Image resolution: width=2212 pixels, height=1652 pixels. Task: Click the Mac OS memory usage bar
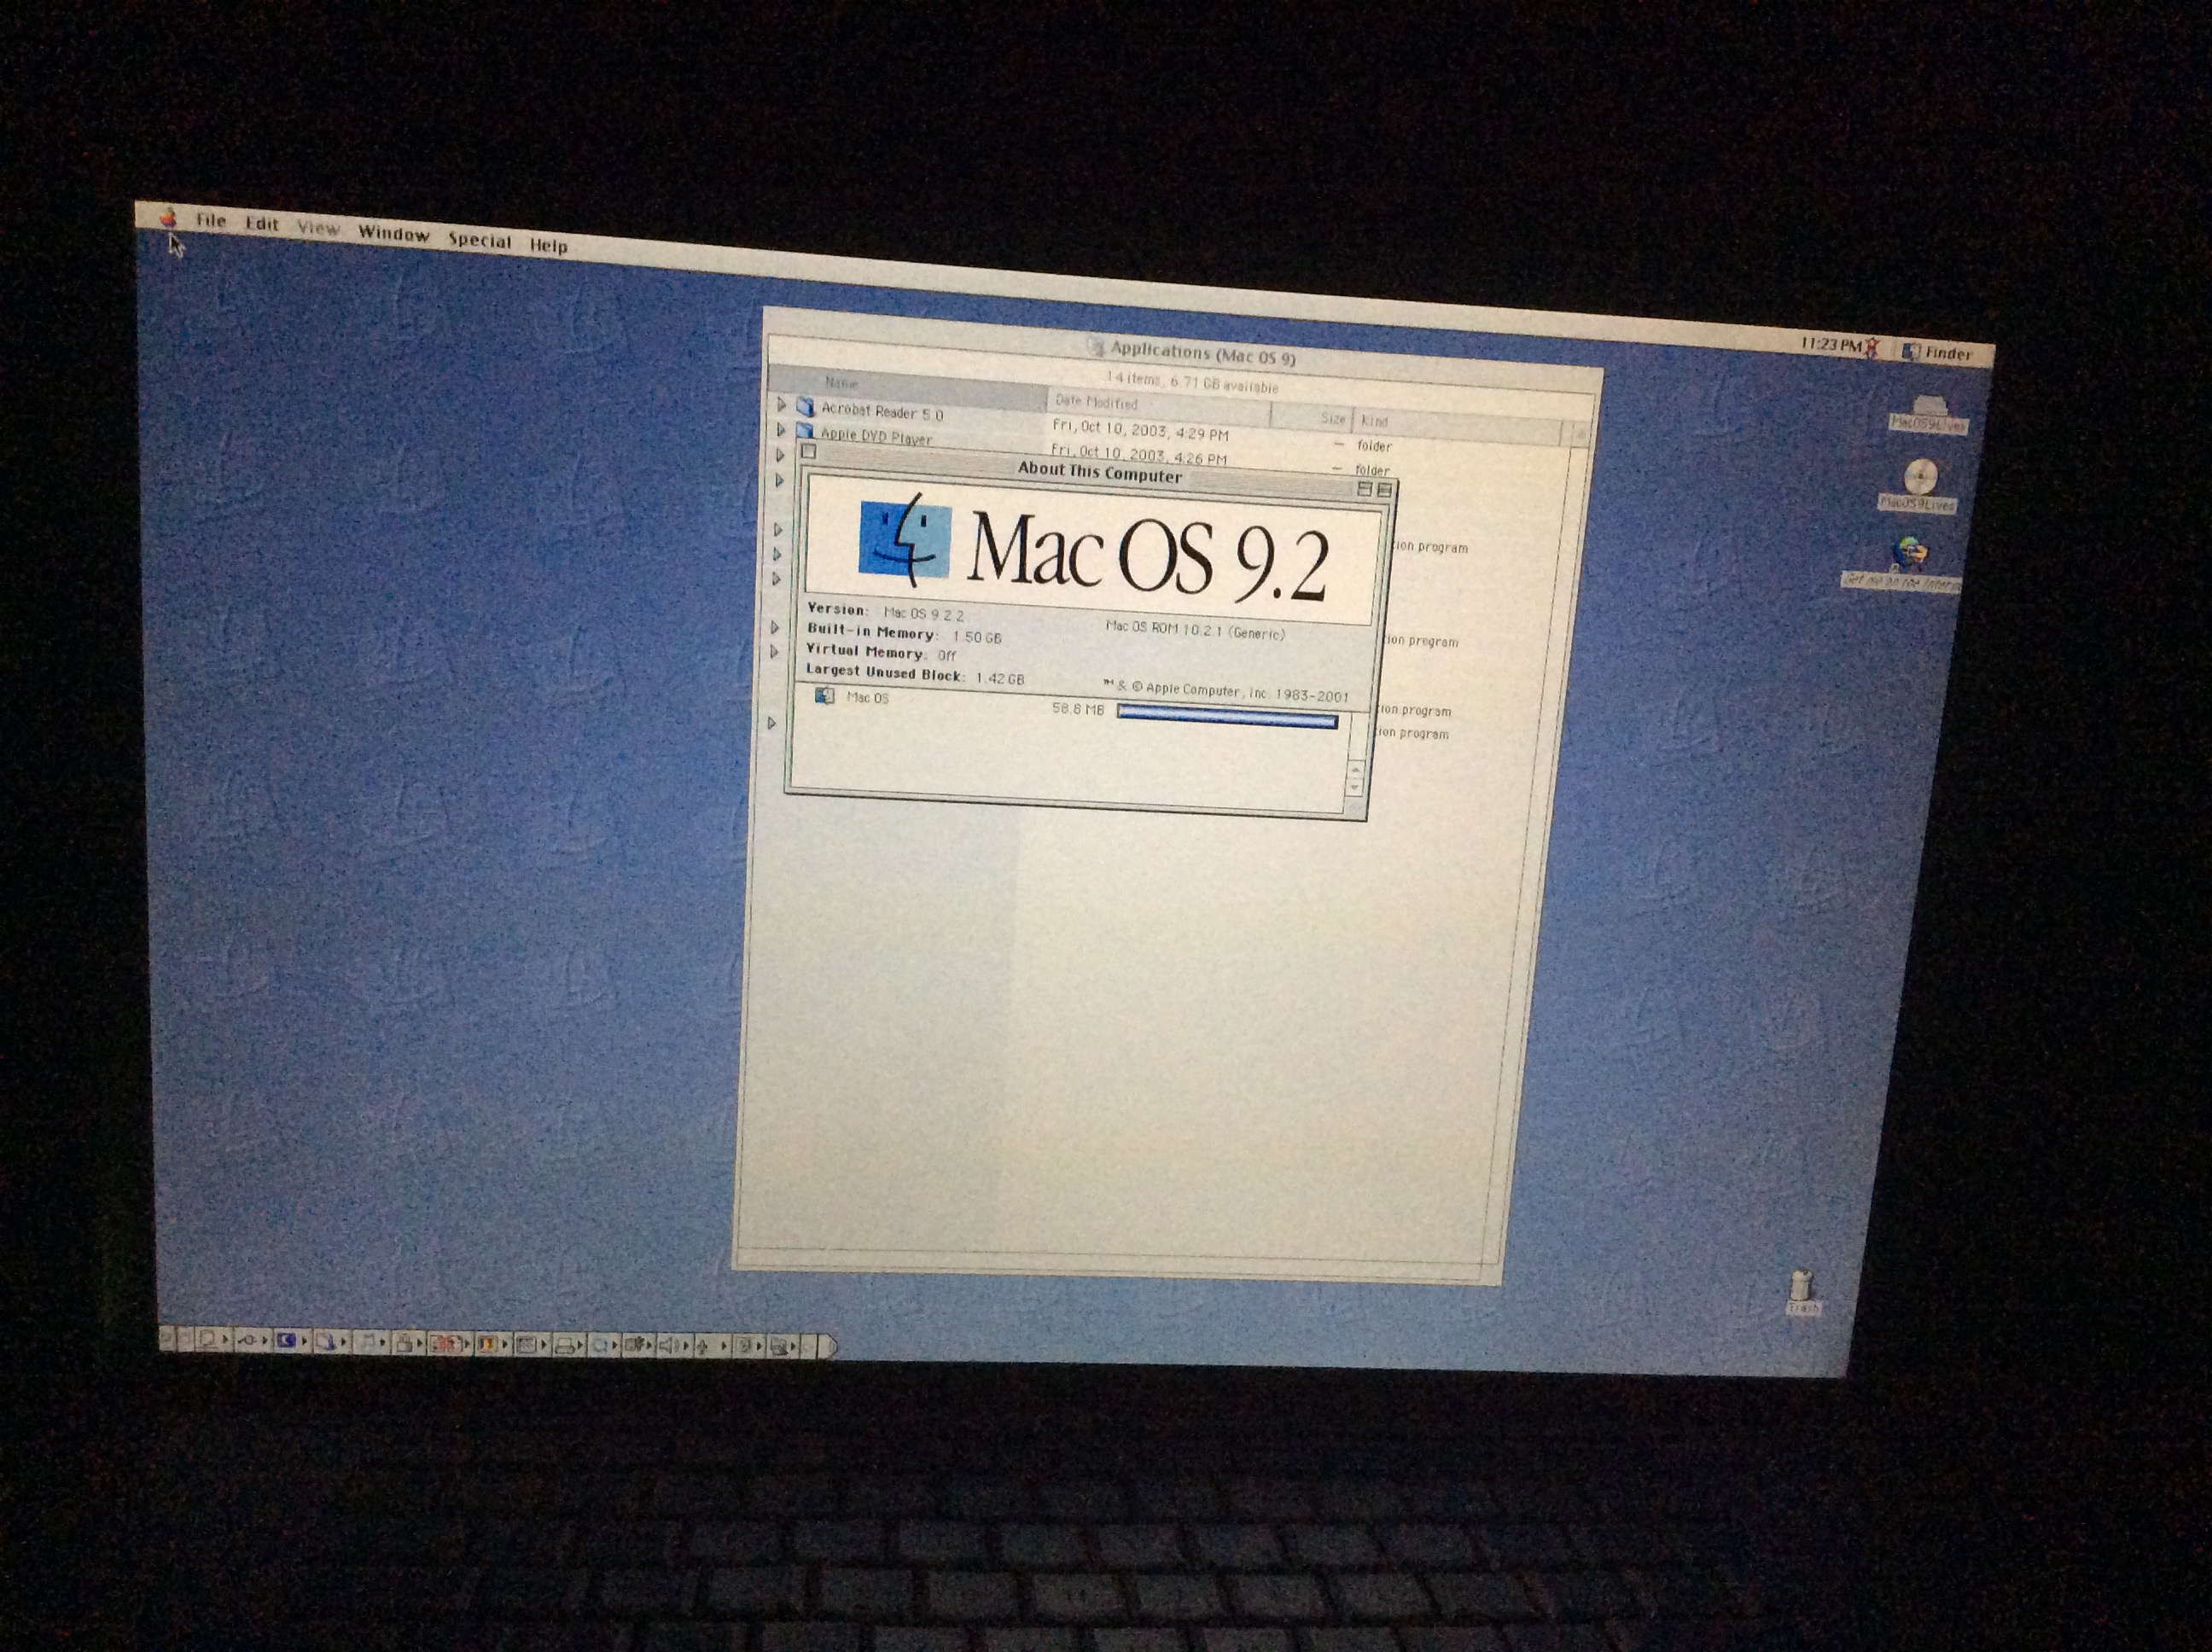[1227, 716]
